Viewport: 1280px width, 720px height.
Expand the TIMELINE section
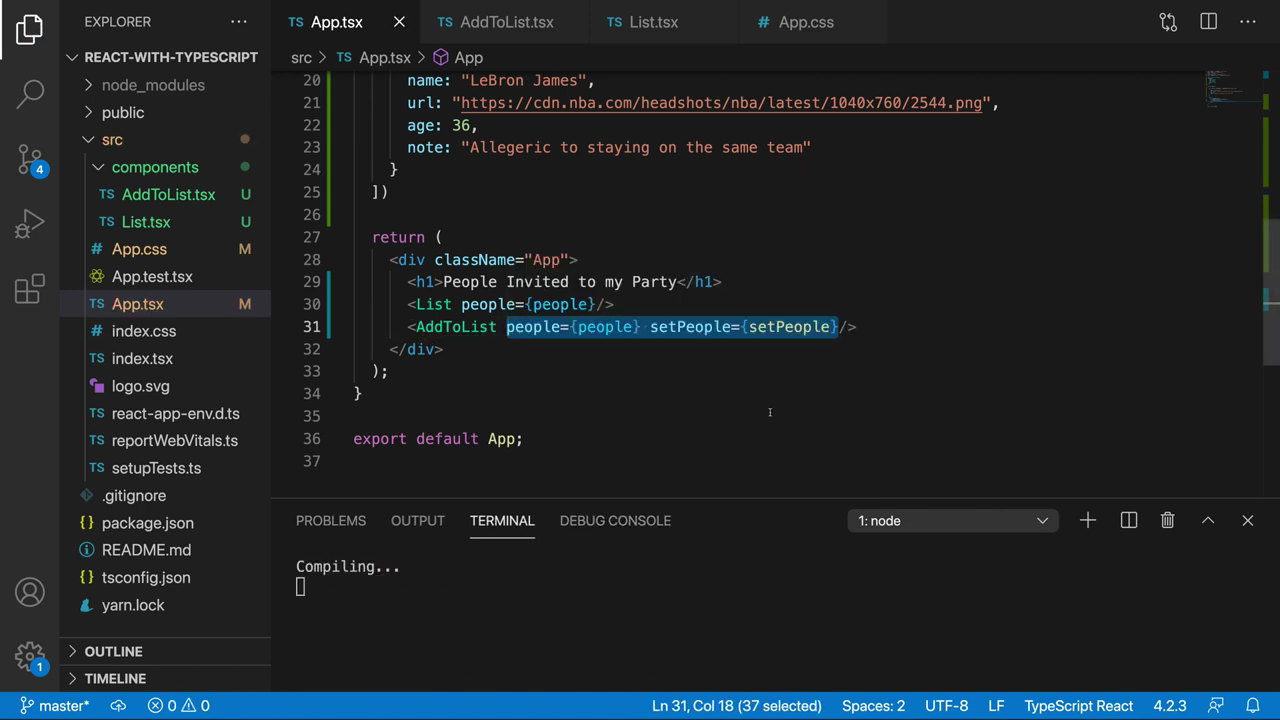coord(165,678)
